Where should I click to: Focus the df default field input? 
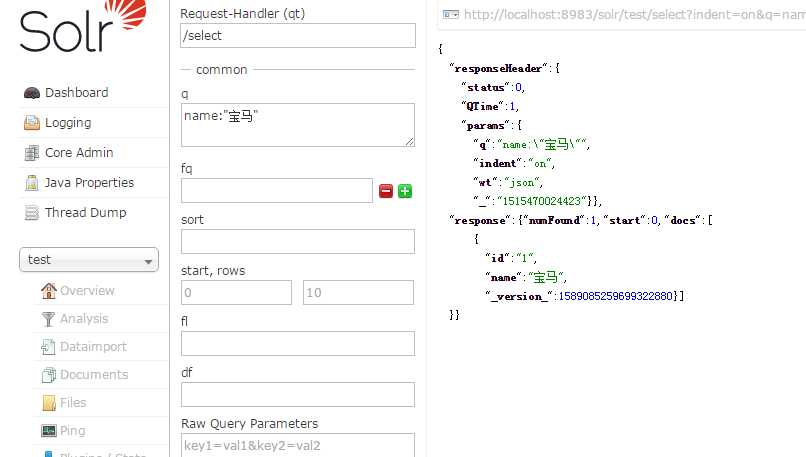click(298, 395)
